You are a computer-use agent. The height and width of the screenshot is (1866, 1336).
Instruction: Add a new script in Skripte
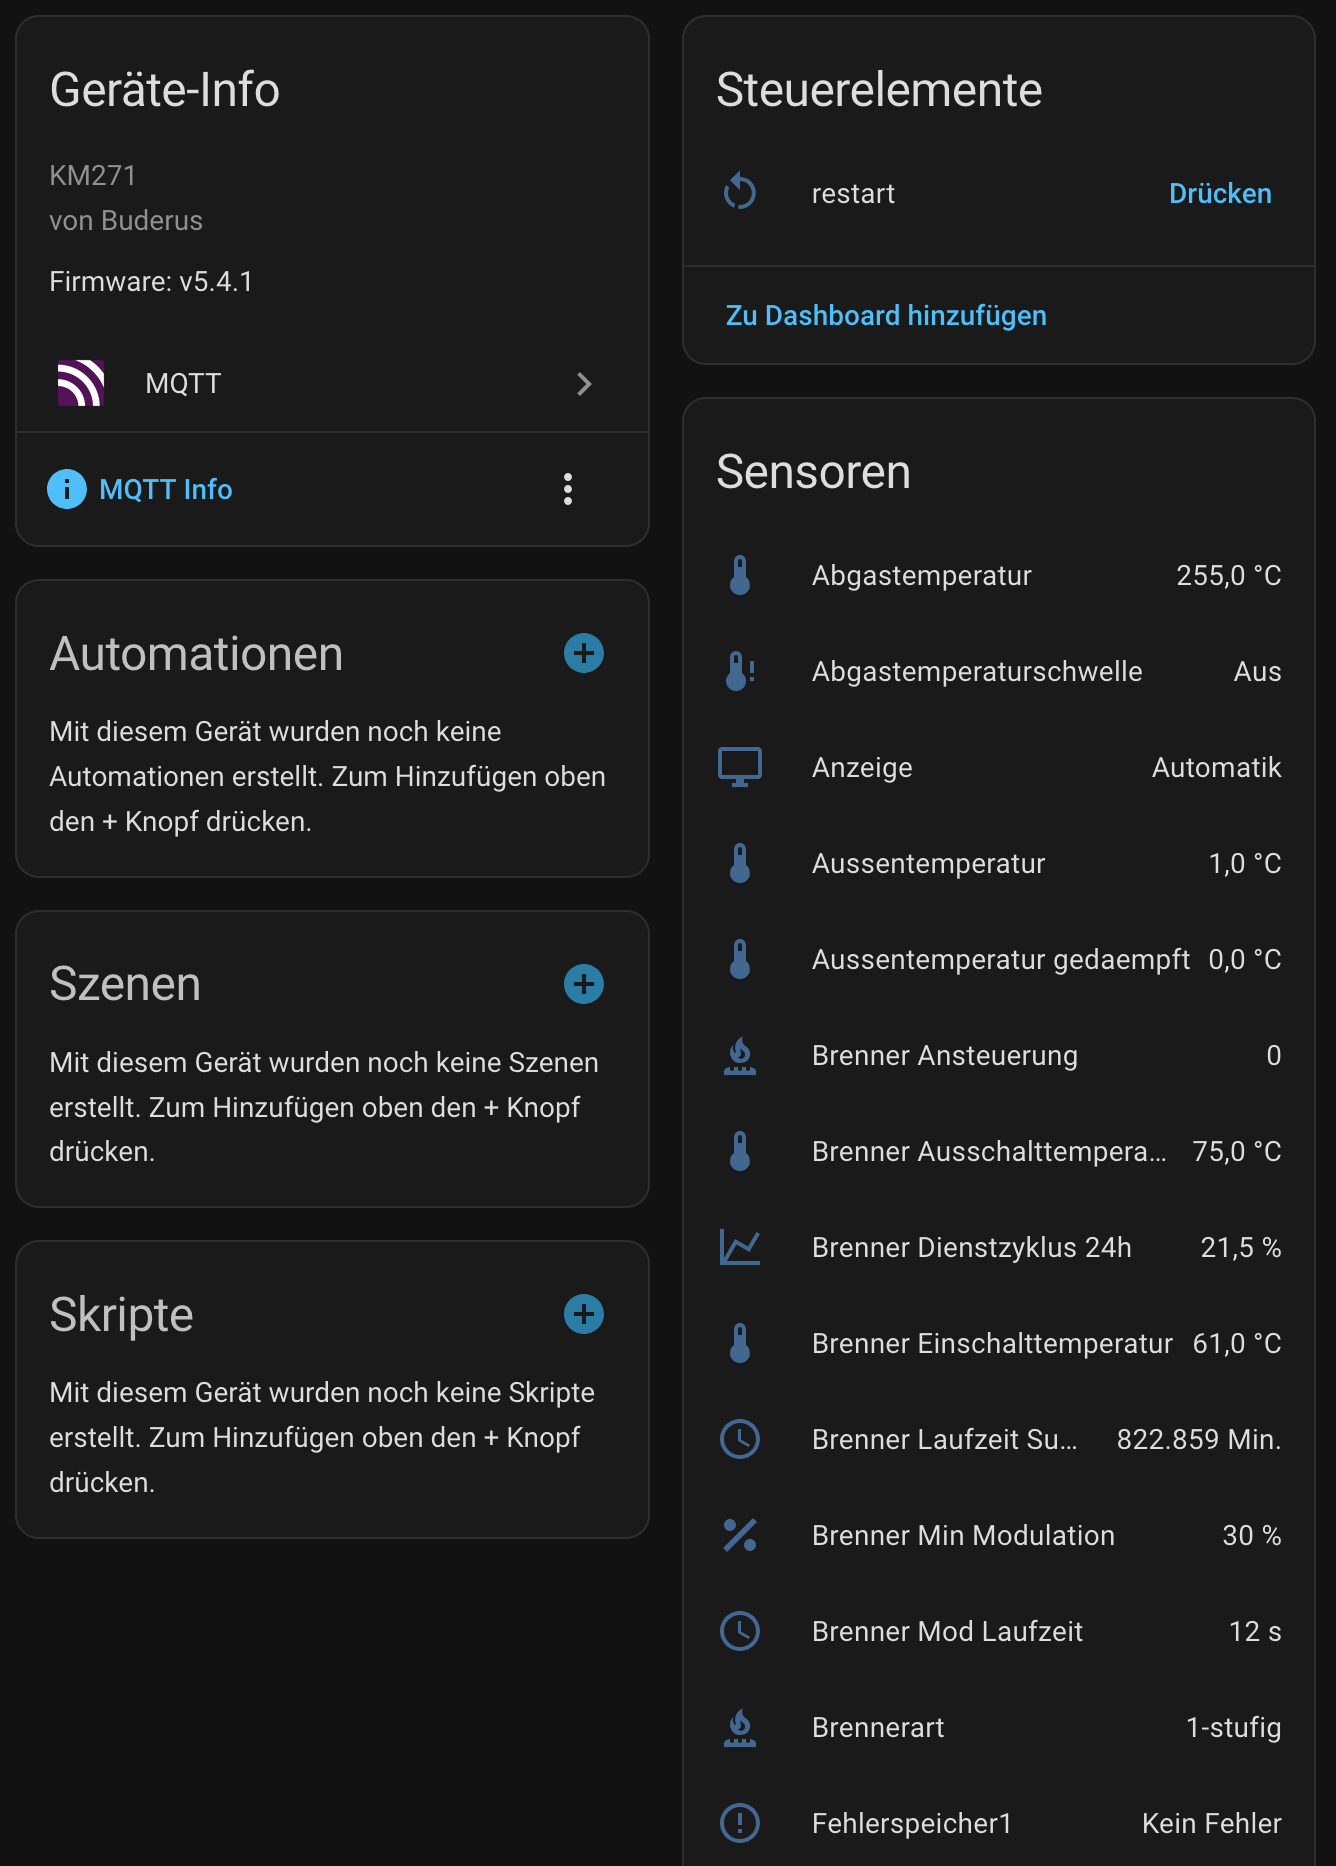click(584, 1314)
